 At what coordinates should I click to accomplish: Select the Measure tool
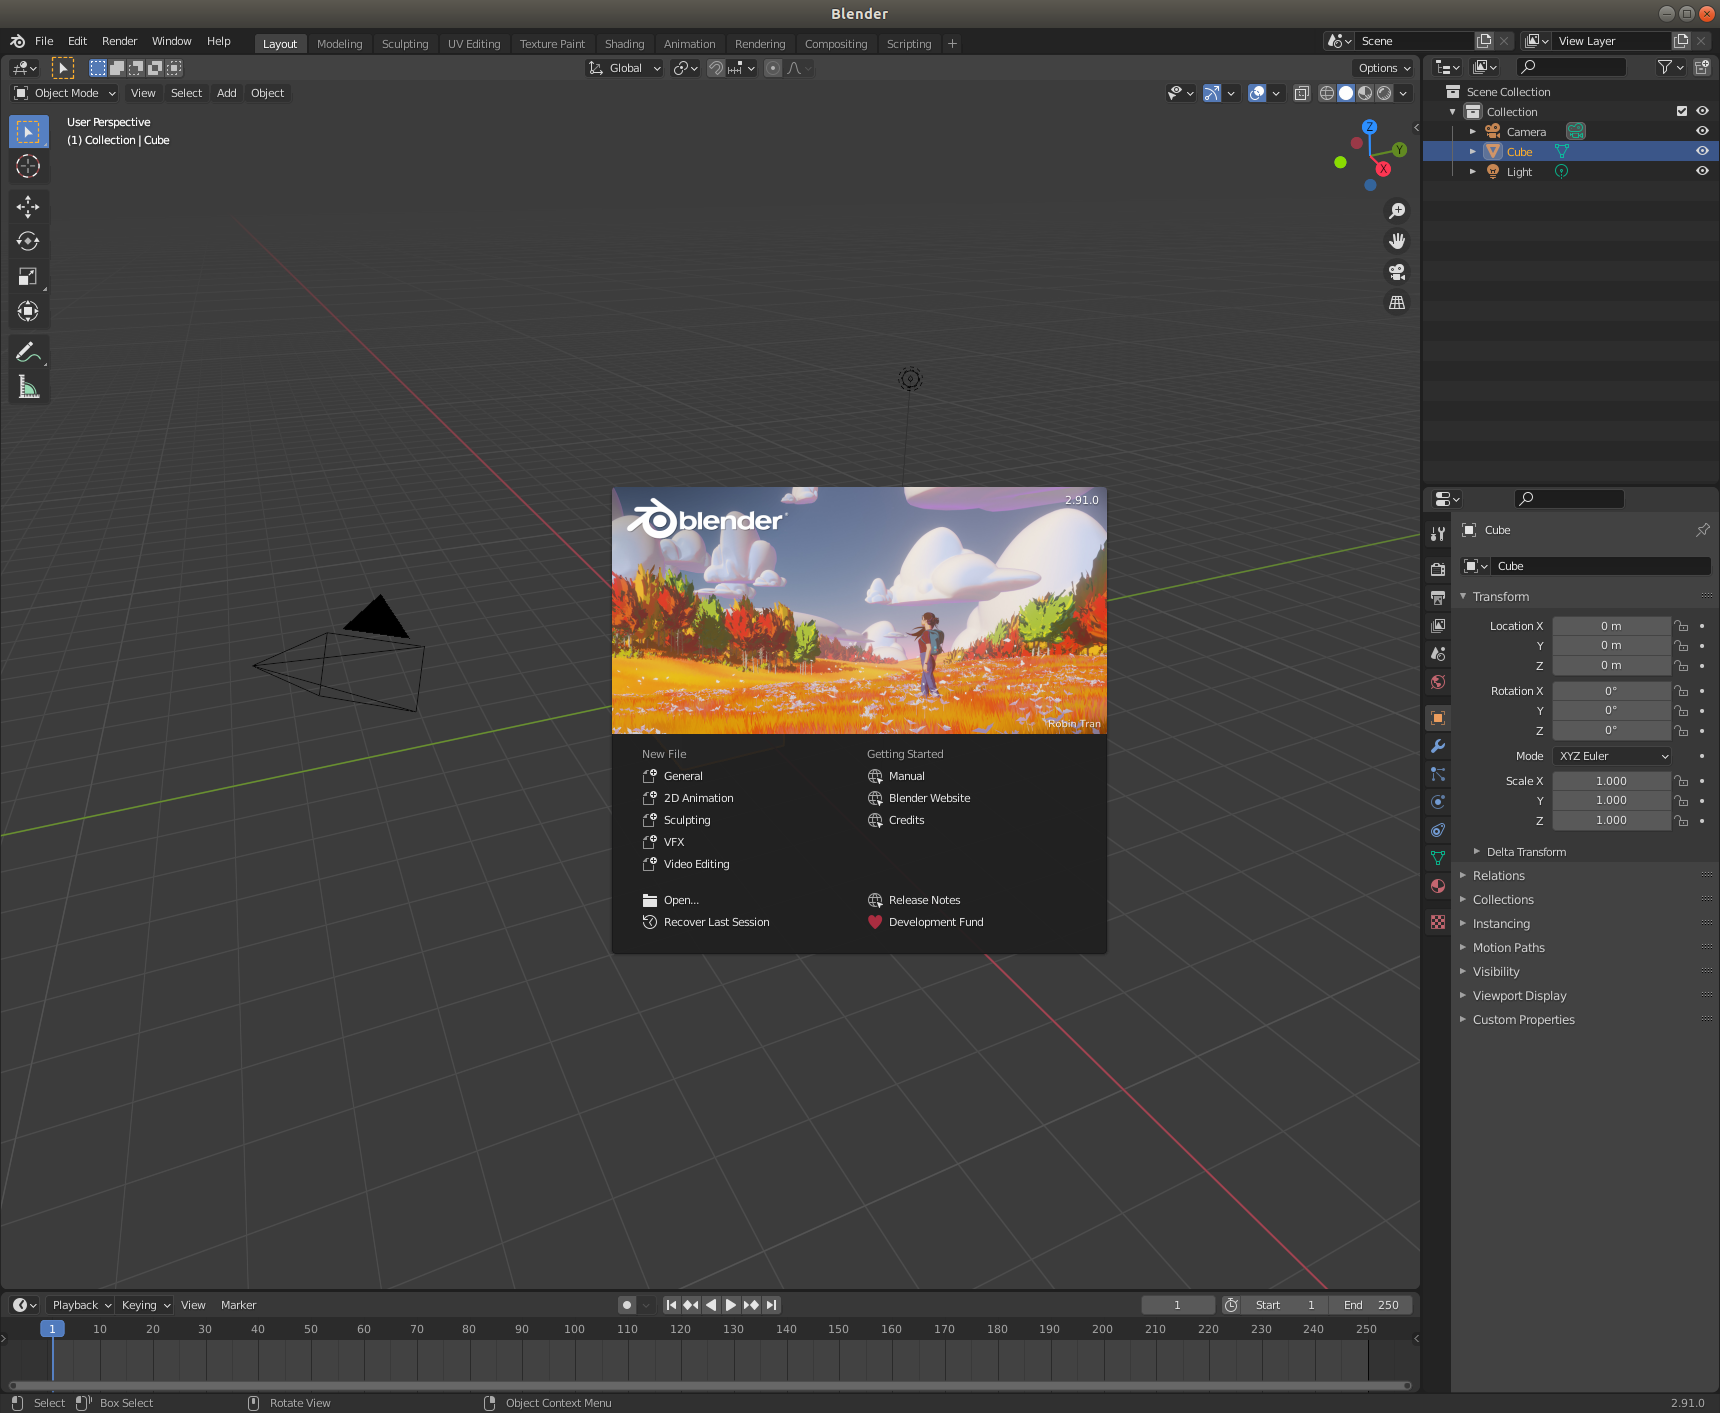point(28,387)
